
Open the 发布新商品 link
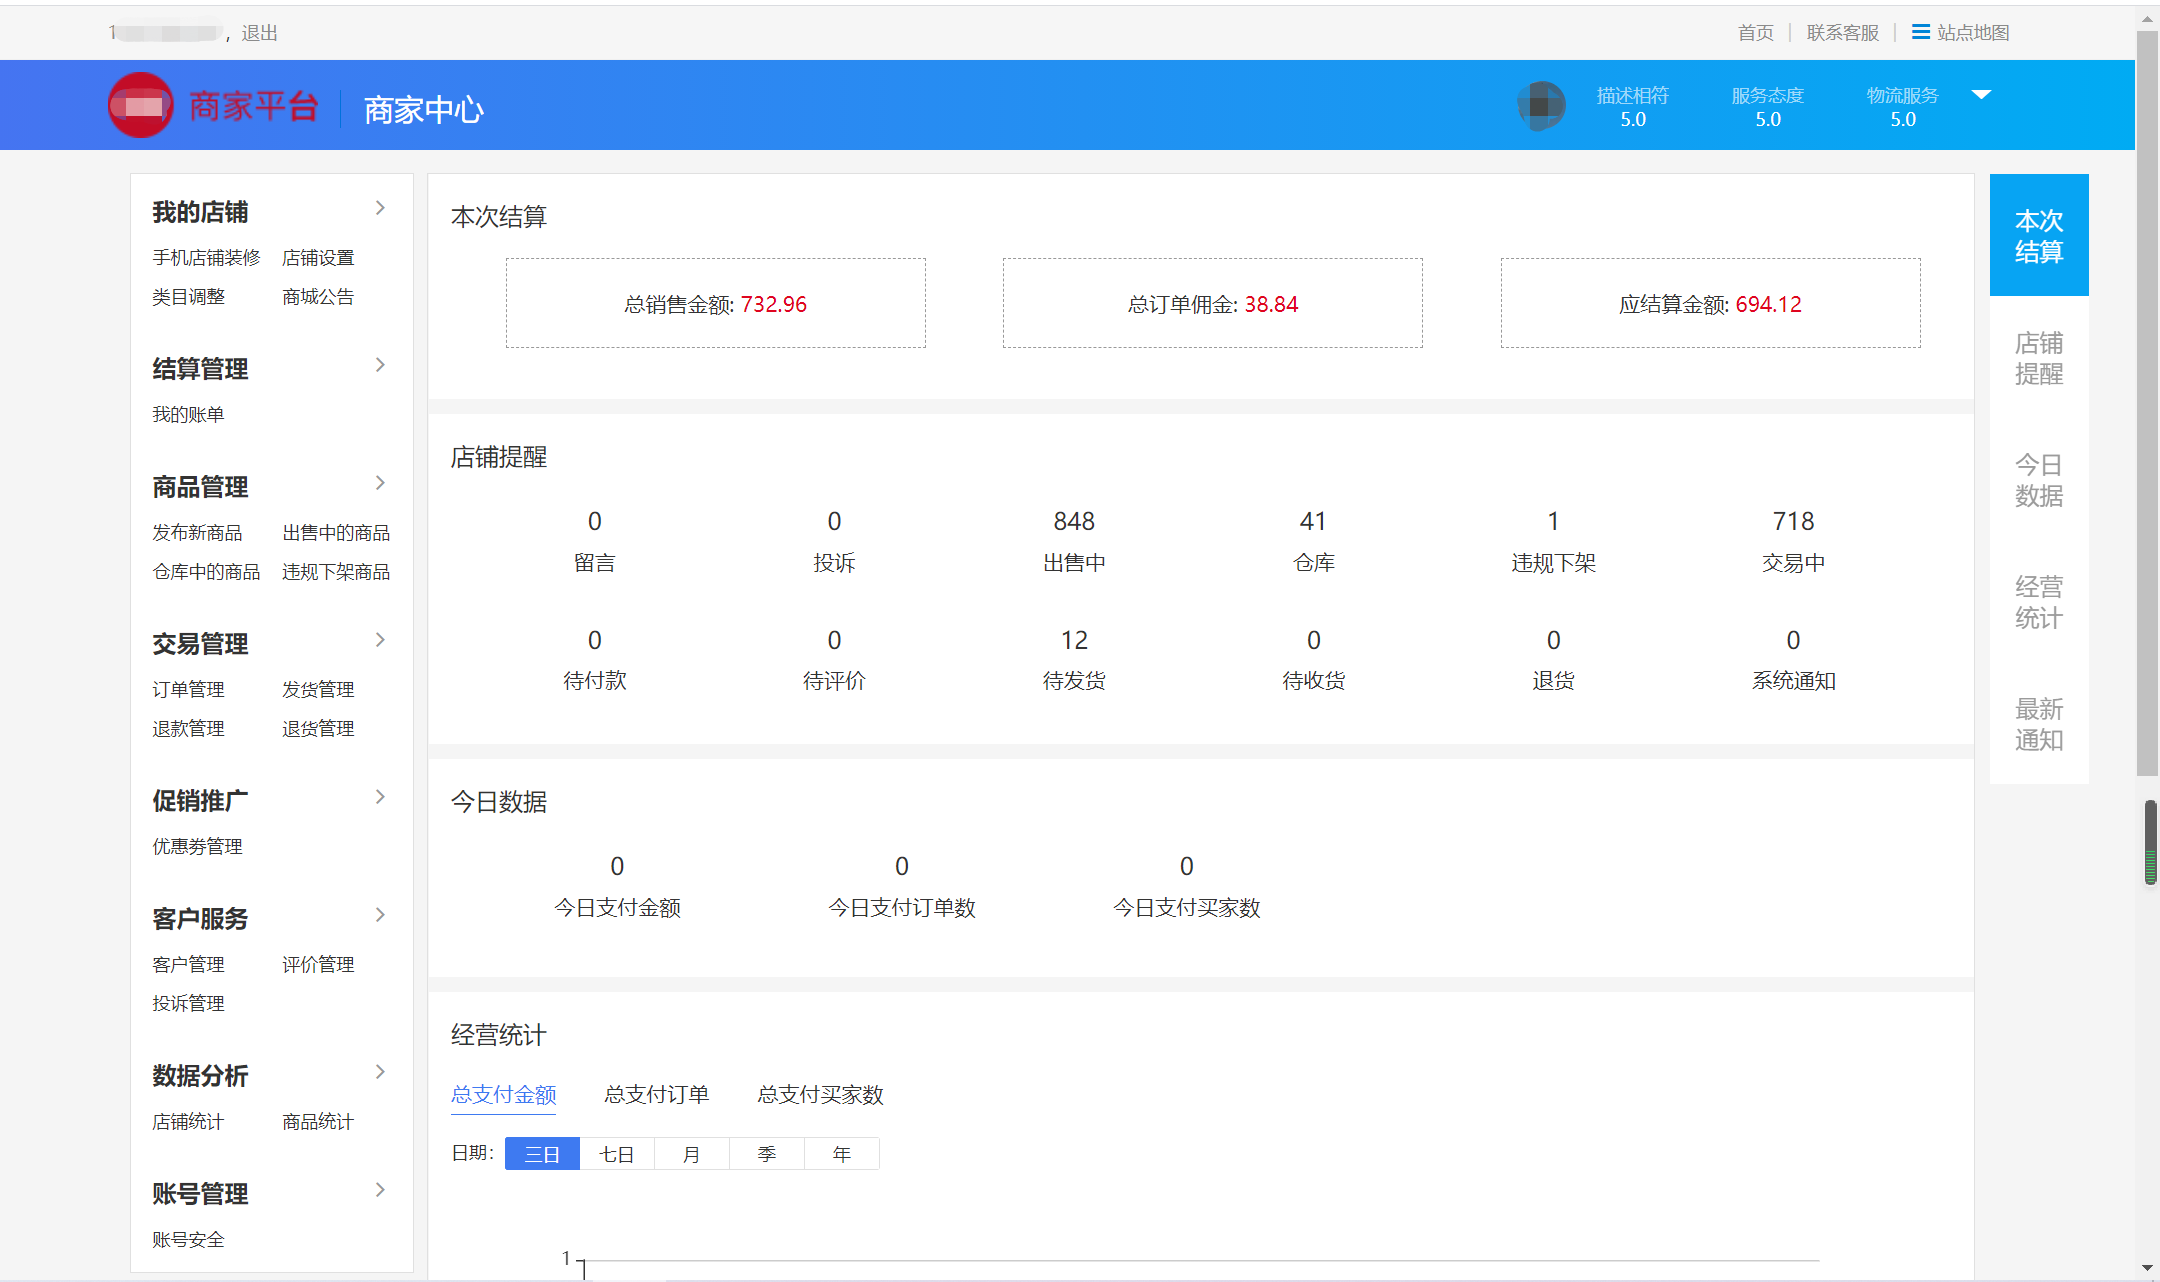click(x=197, y=533)
